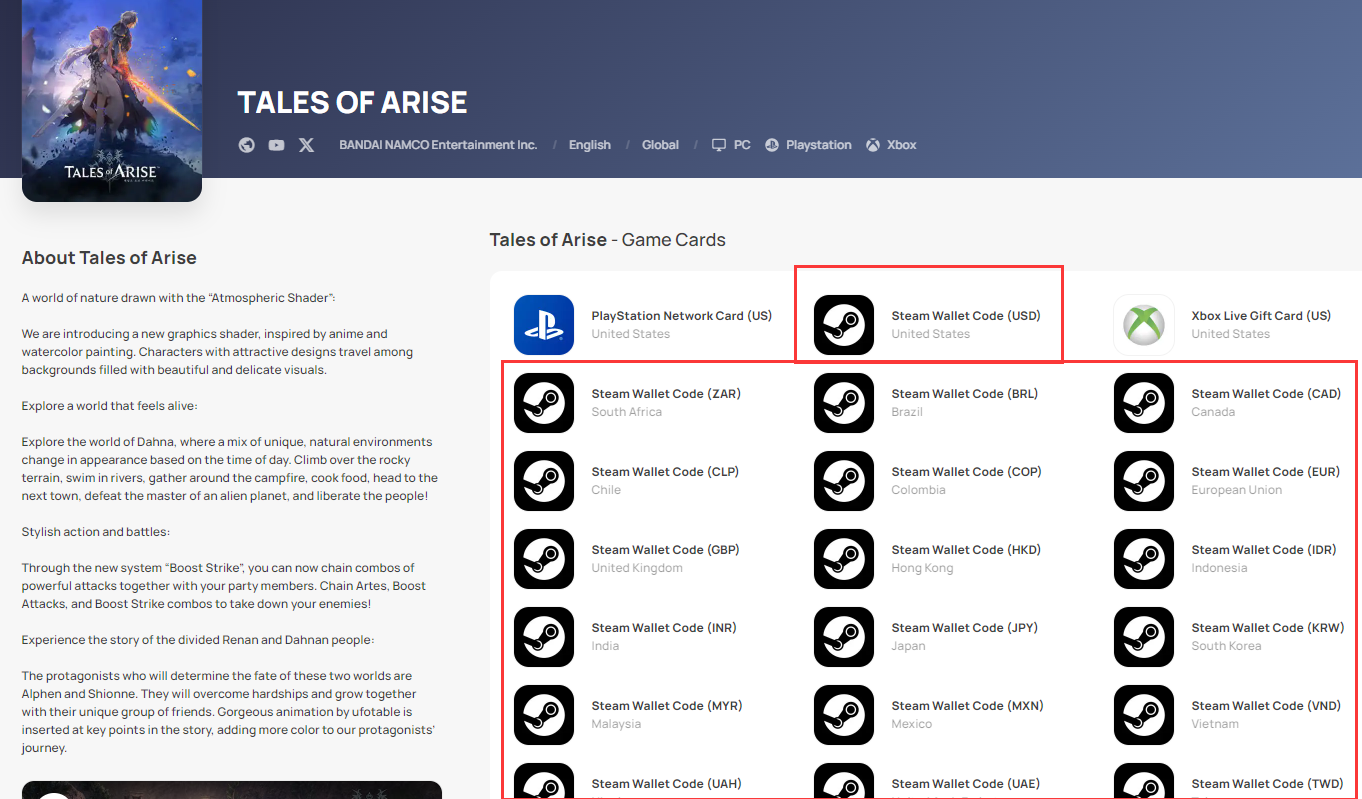Screen dimensions: 1362x799
Task: Open Steam Wallet Code (COP) link
Action: (x=967, y=472)
